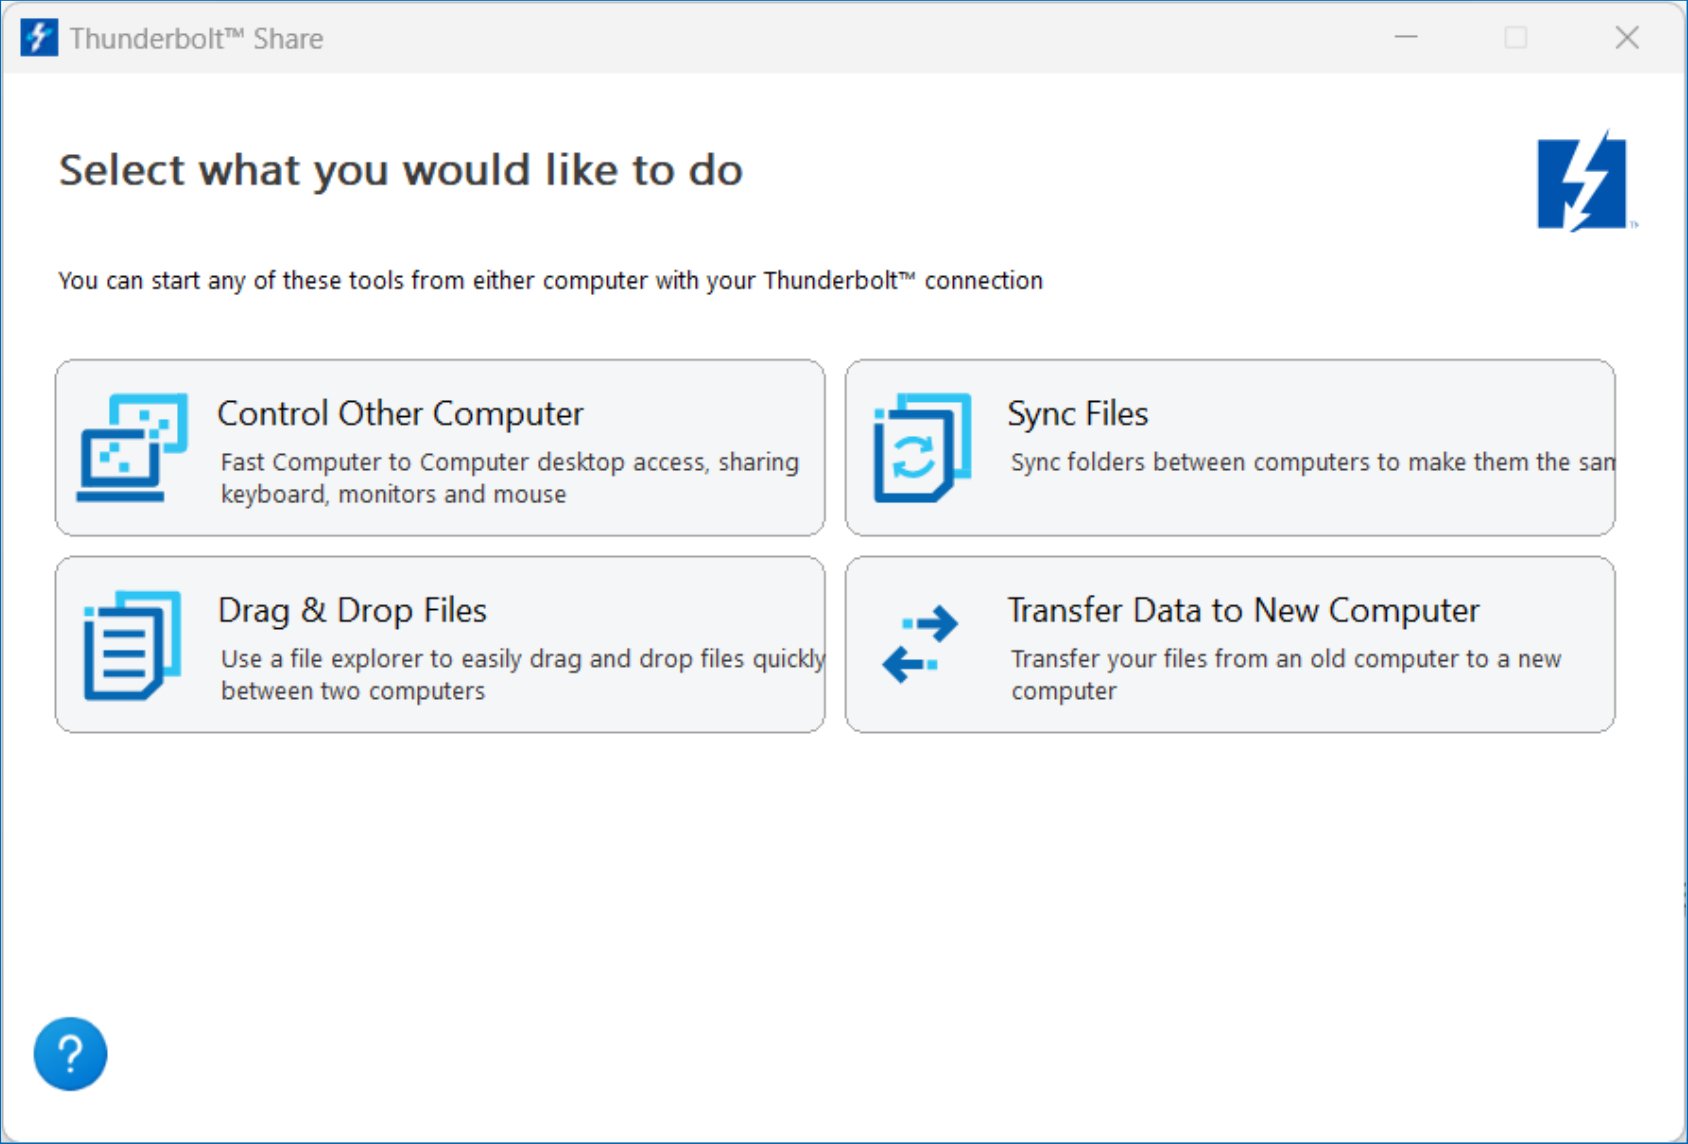This screenshot has width=1688, height=1144.
Task: Click the 'Select what you would like to do' heading
Action: point(401,171)
